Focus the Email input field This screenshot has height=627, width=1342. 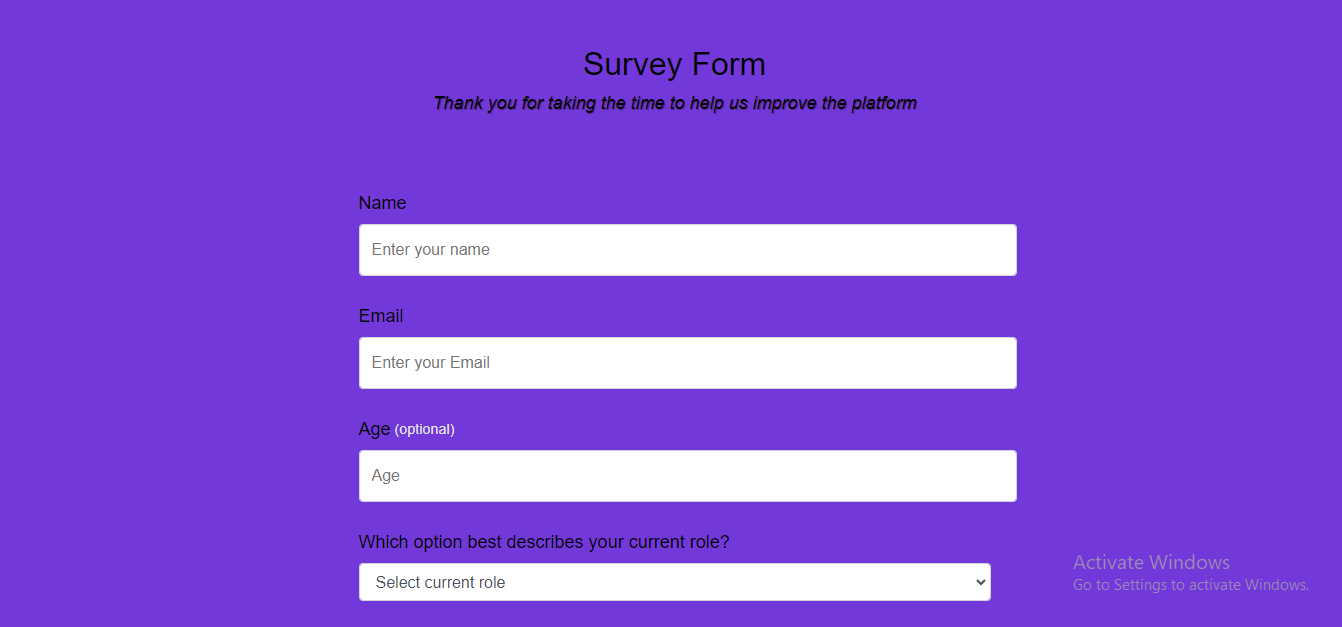click(x=688, y=363)
